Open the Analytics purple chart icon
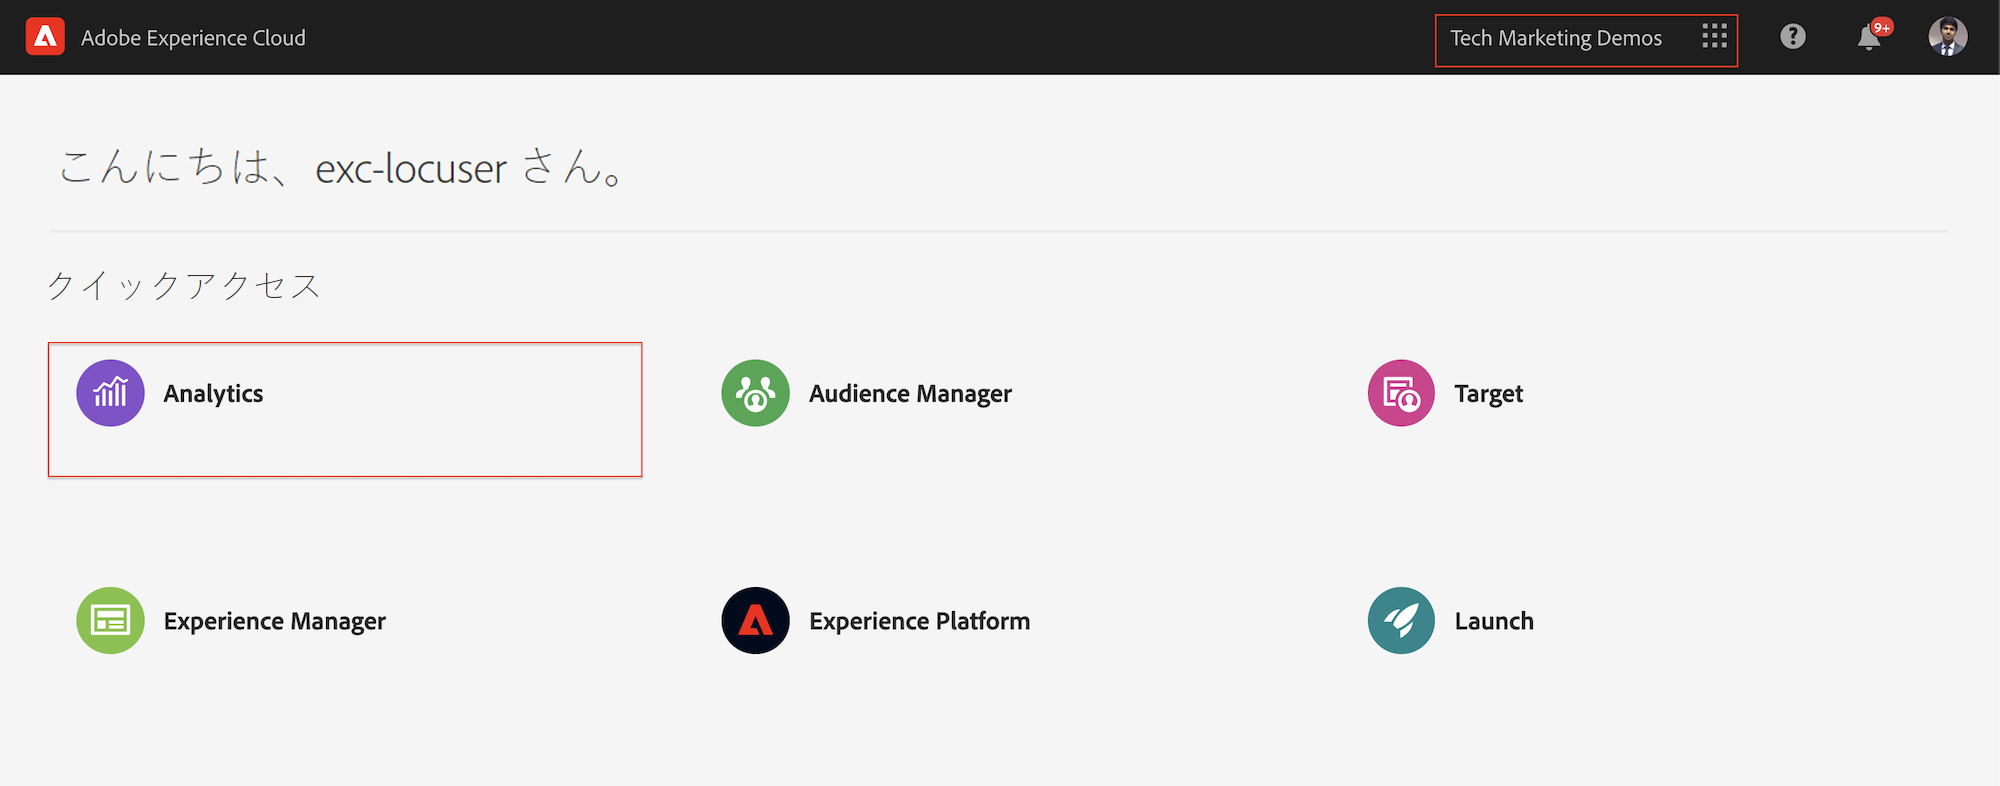2000x786 pixels. click(x=110, y=393)
